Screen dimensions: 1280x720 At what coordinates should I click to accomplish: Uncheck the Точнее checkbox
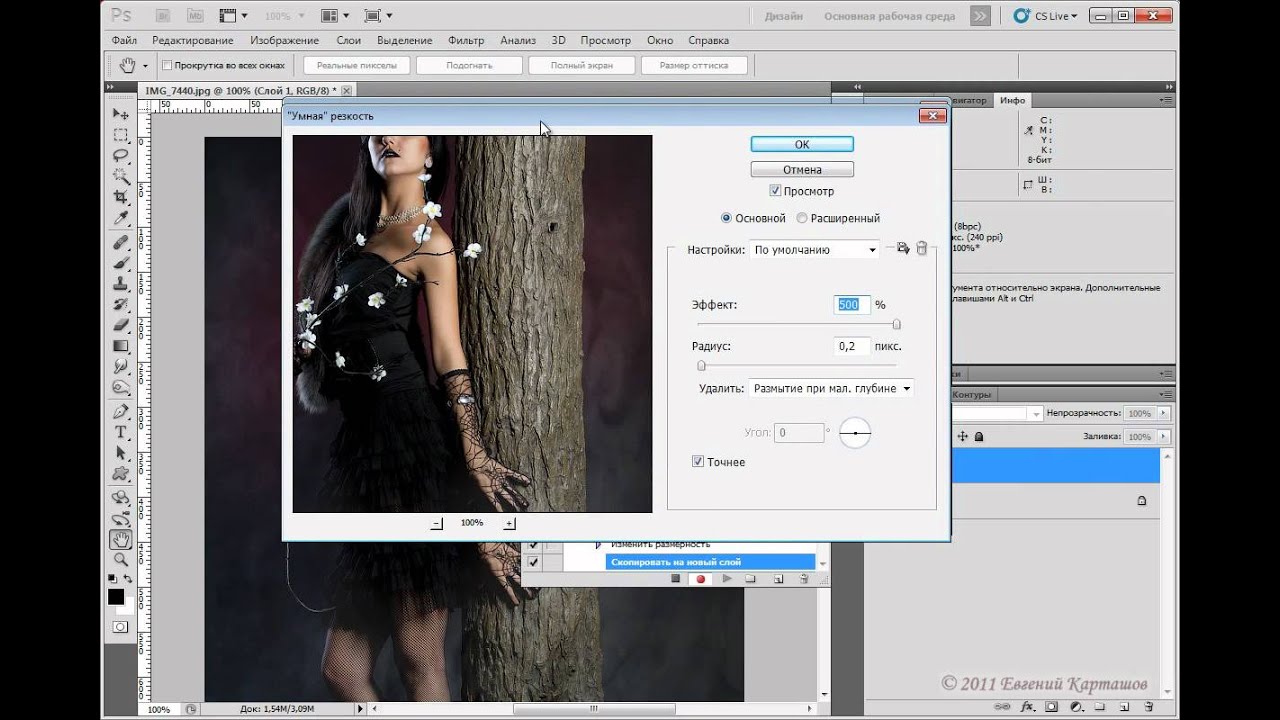click(698, 462)
